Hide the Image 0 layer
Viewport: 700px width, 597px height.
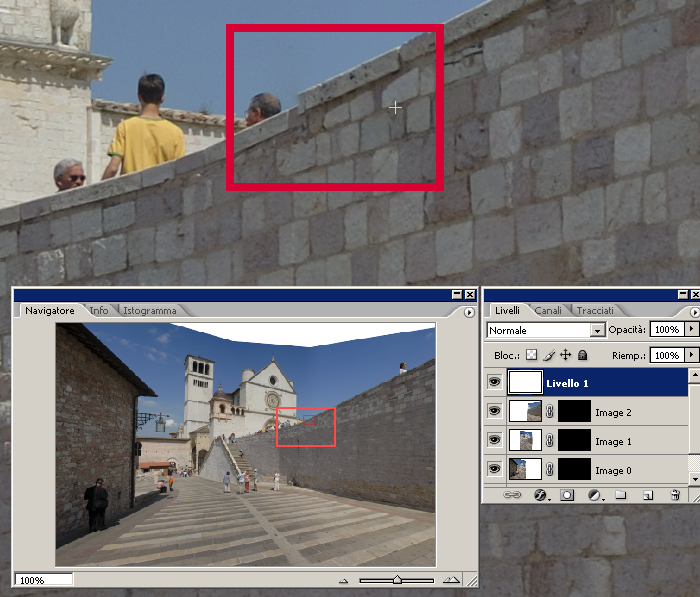[x=495, y=469]
